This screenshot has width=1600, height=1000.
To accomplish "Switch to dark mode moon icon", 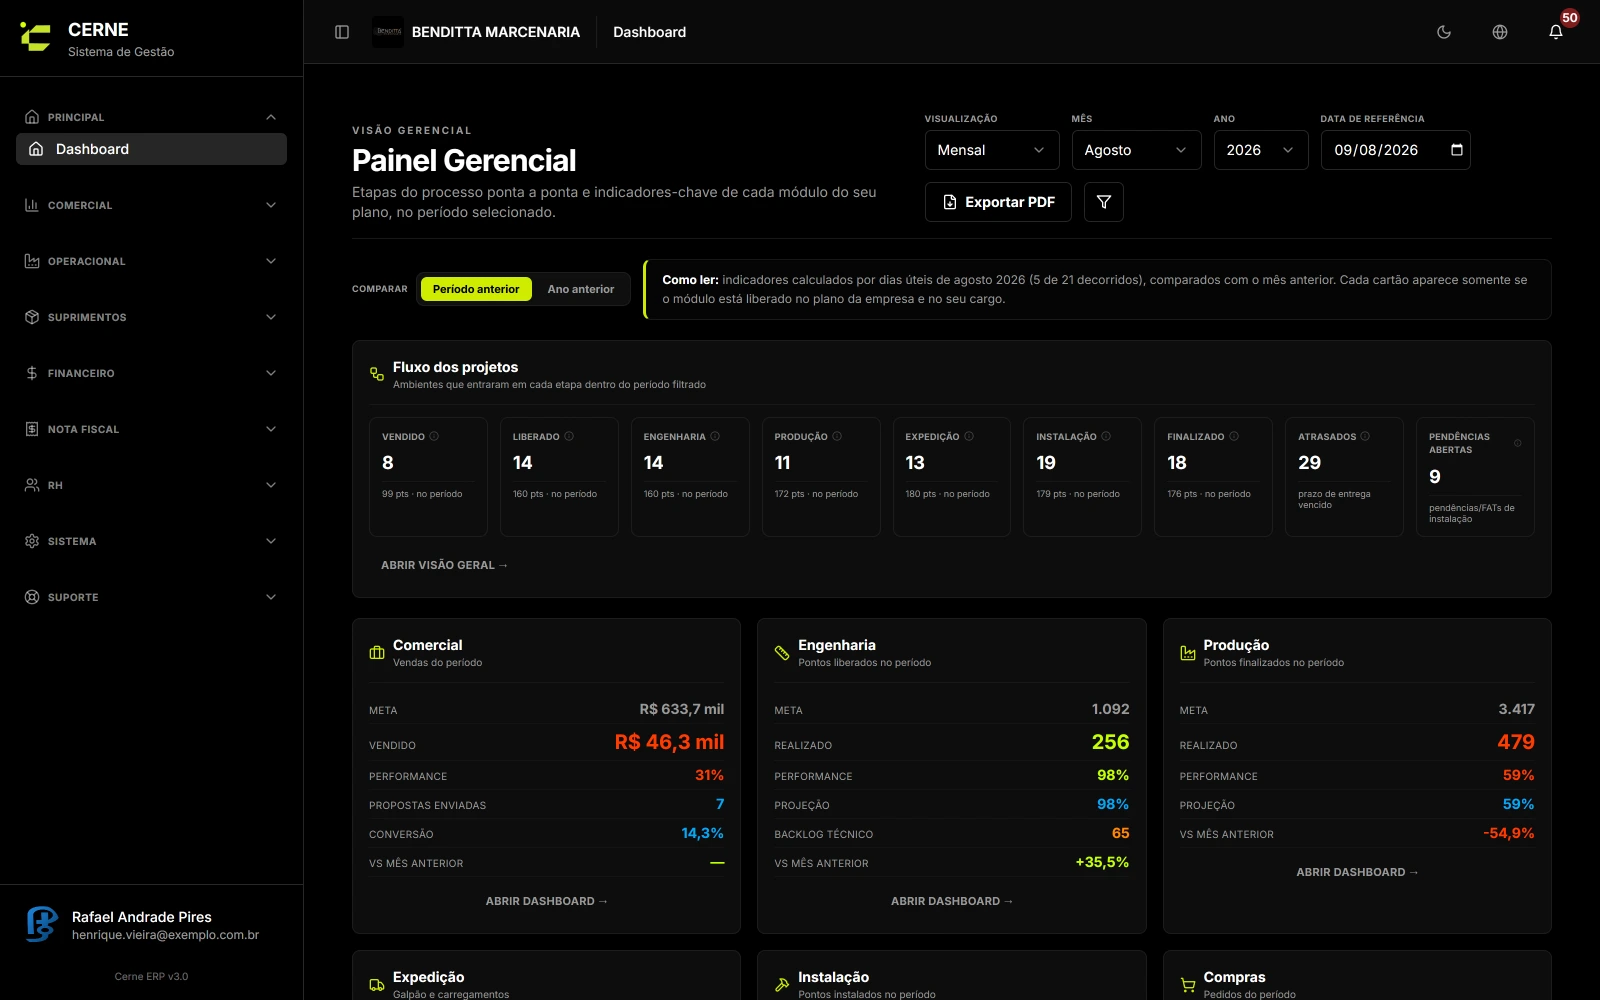I will (x=1444, y=32).
